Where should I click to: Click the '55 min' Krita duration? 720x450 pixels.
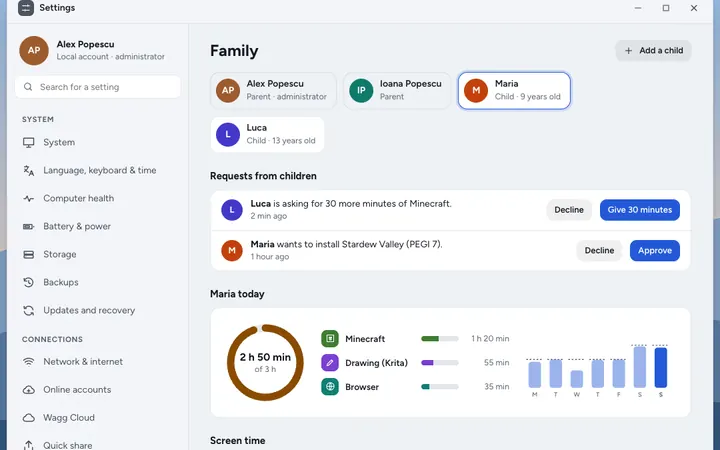point(496,363)
